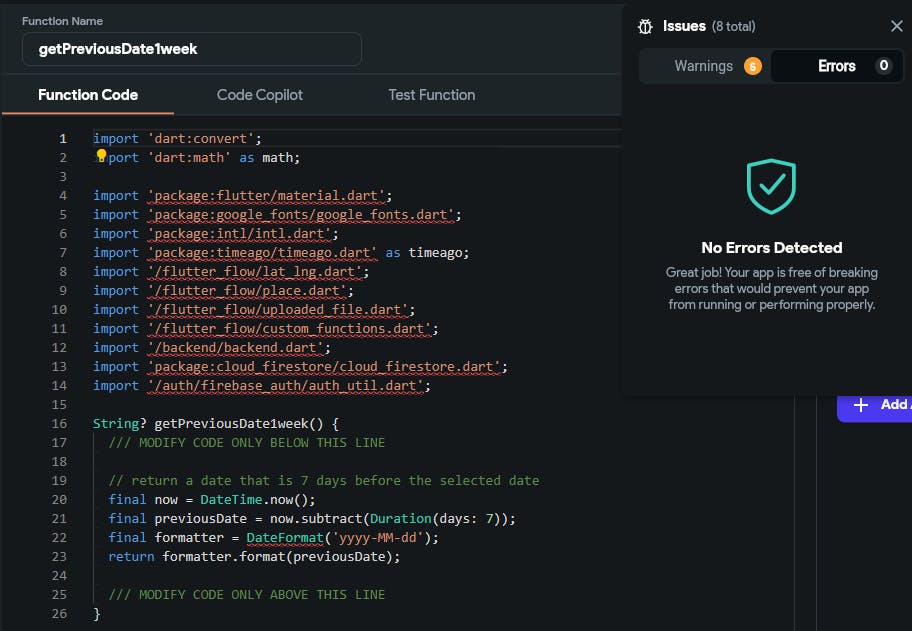The height and width of the screenshot is (631, 912).
Task: Open the Test Function tab
Action: pos(431,95)
